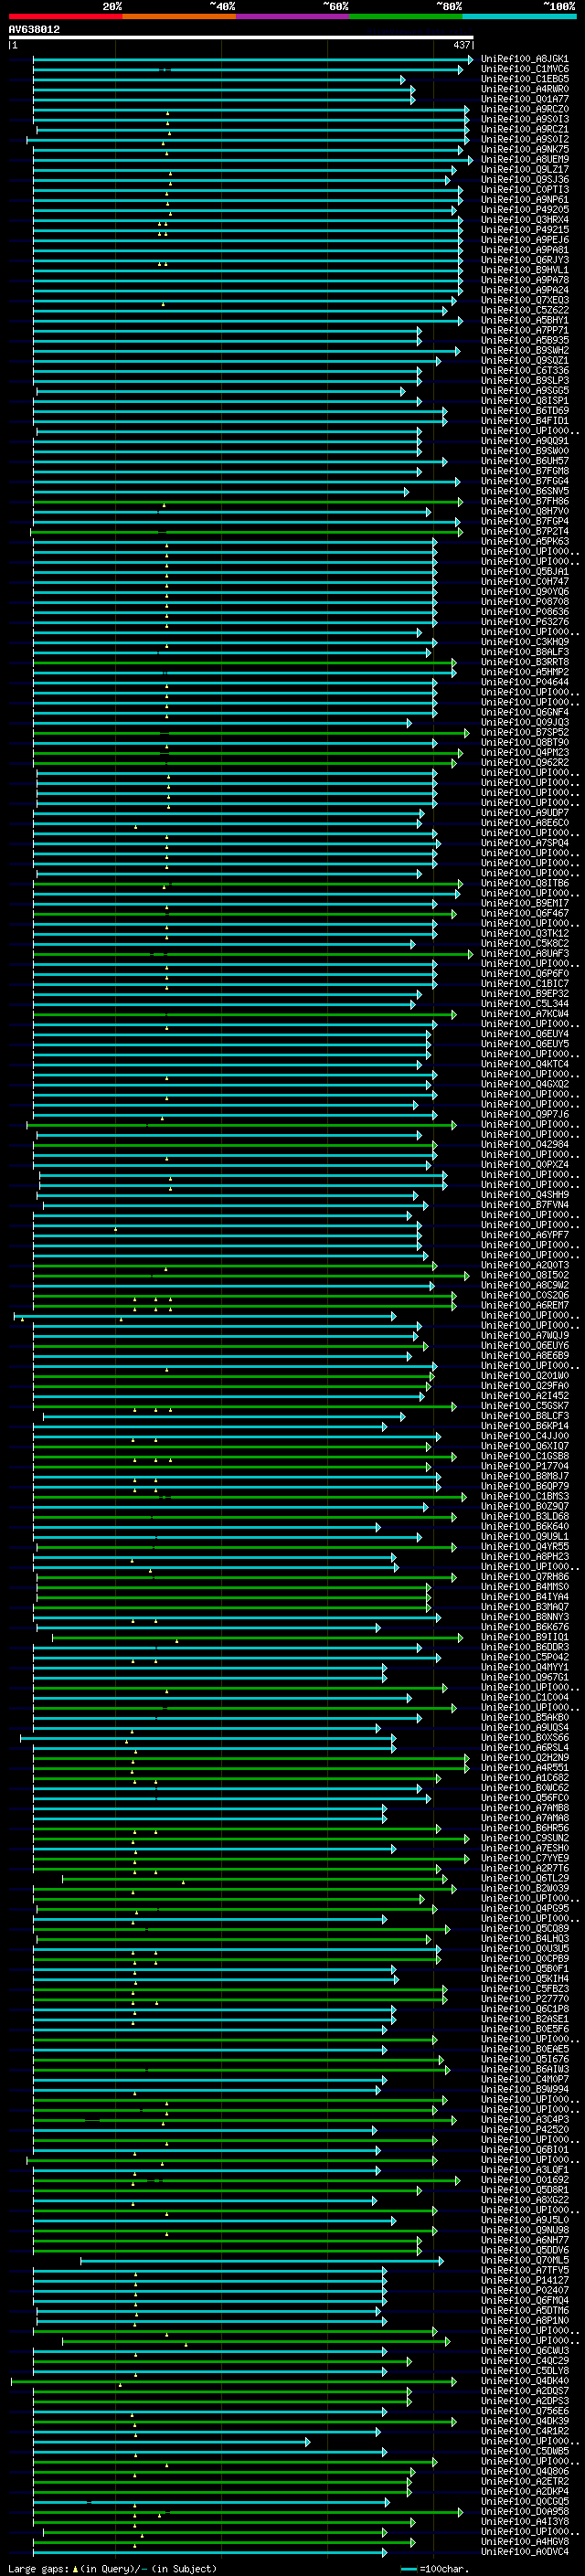Image resolution: width=585 pixels, height=2576 pixels.
Task: Select the UniRef100_Q9LZ17 label
Action: tap(525, 170)
